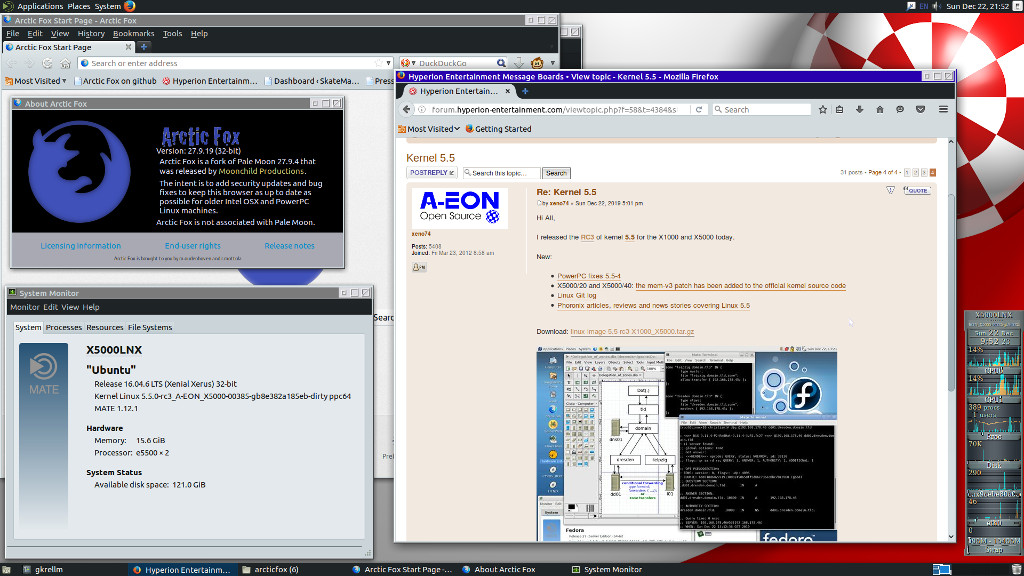Open the Arctic Fox address bar history dropdown
The width and height of the screenshot is (1024, 576).
pos(389,63)
